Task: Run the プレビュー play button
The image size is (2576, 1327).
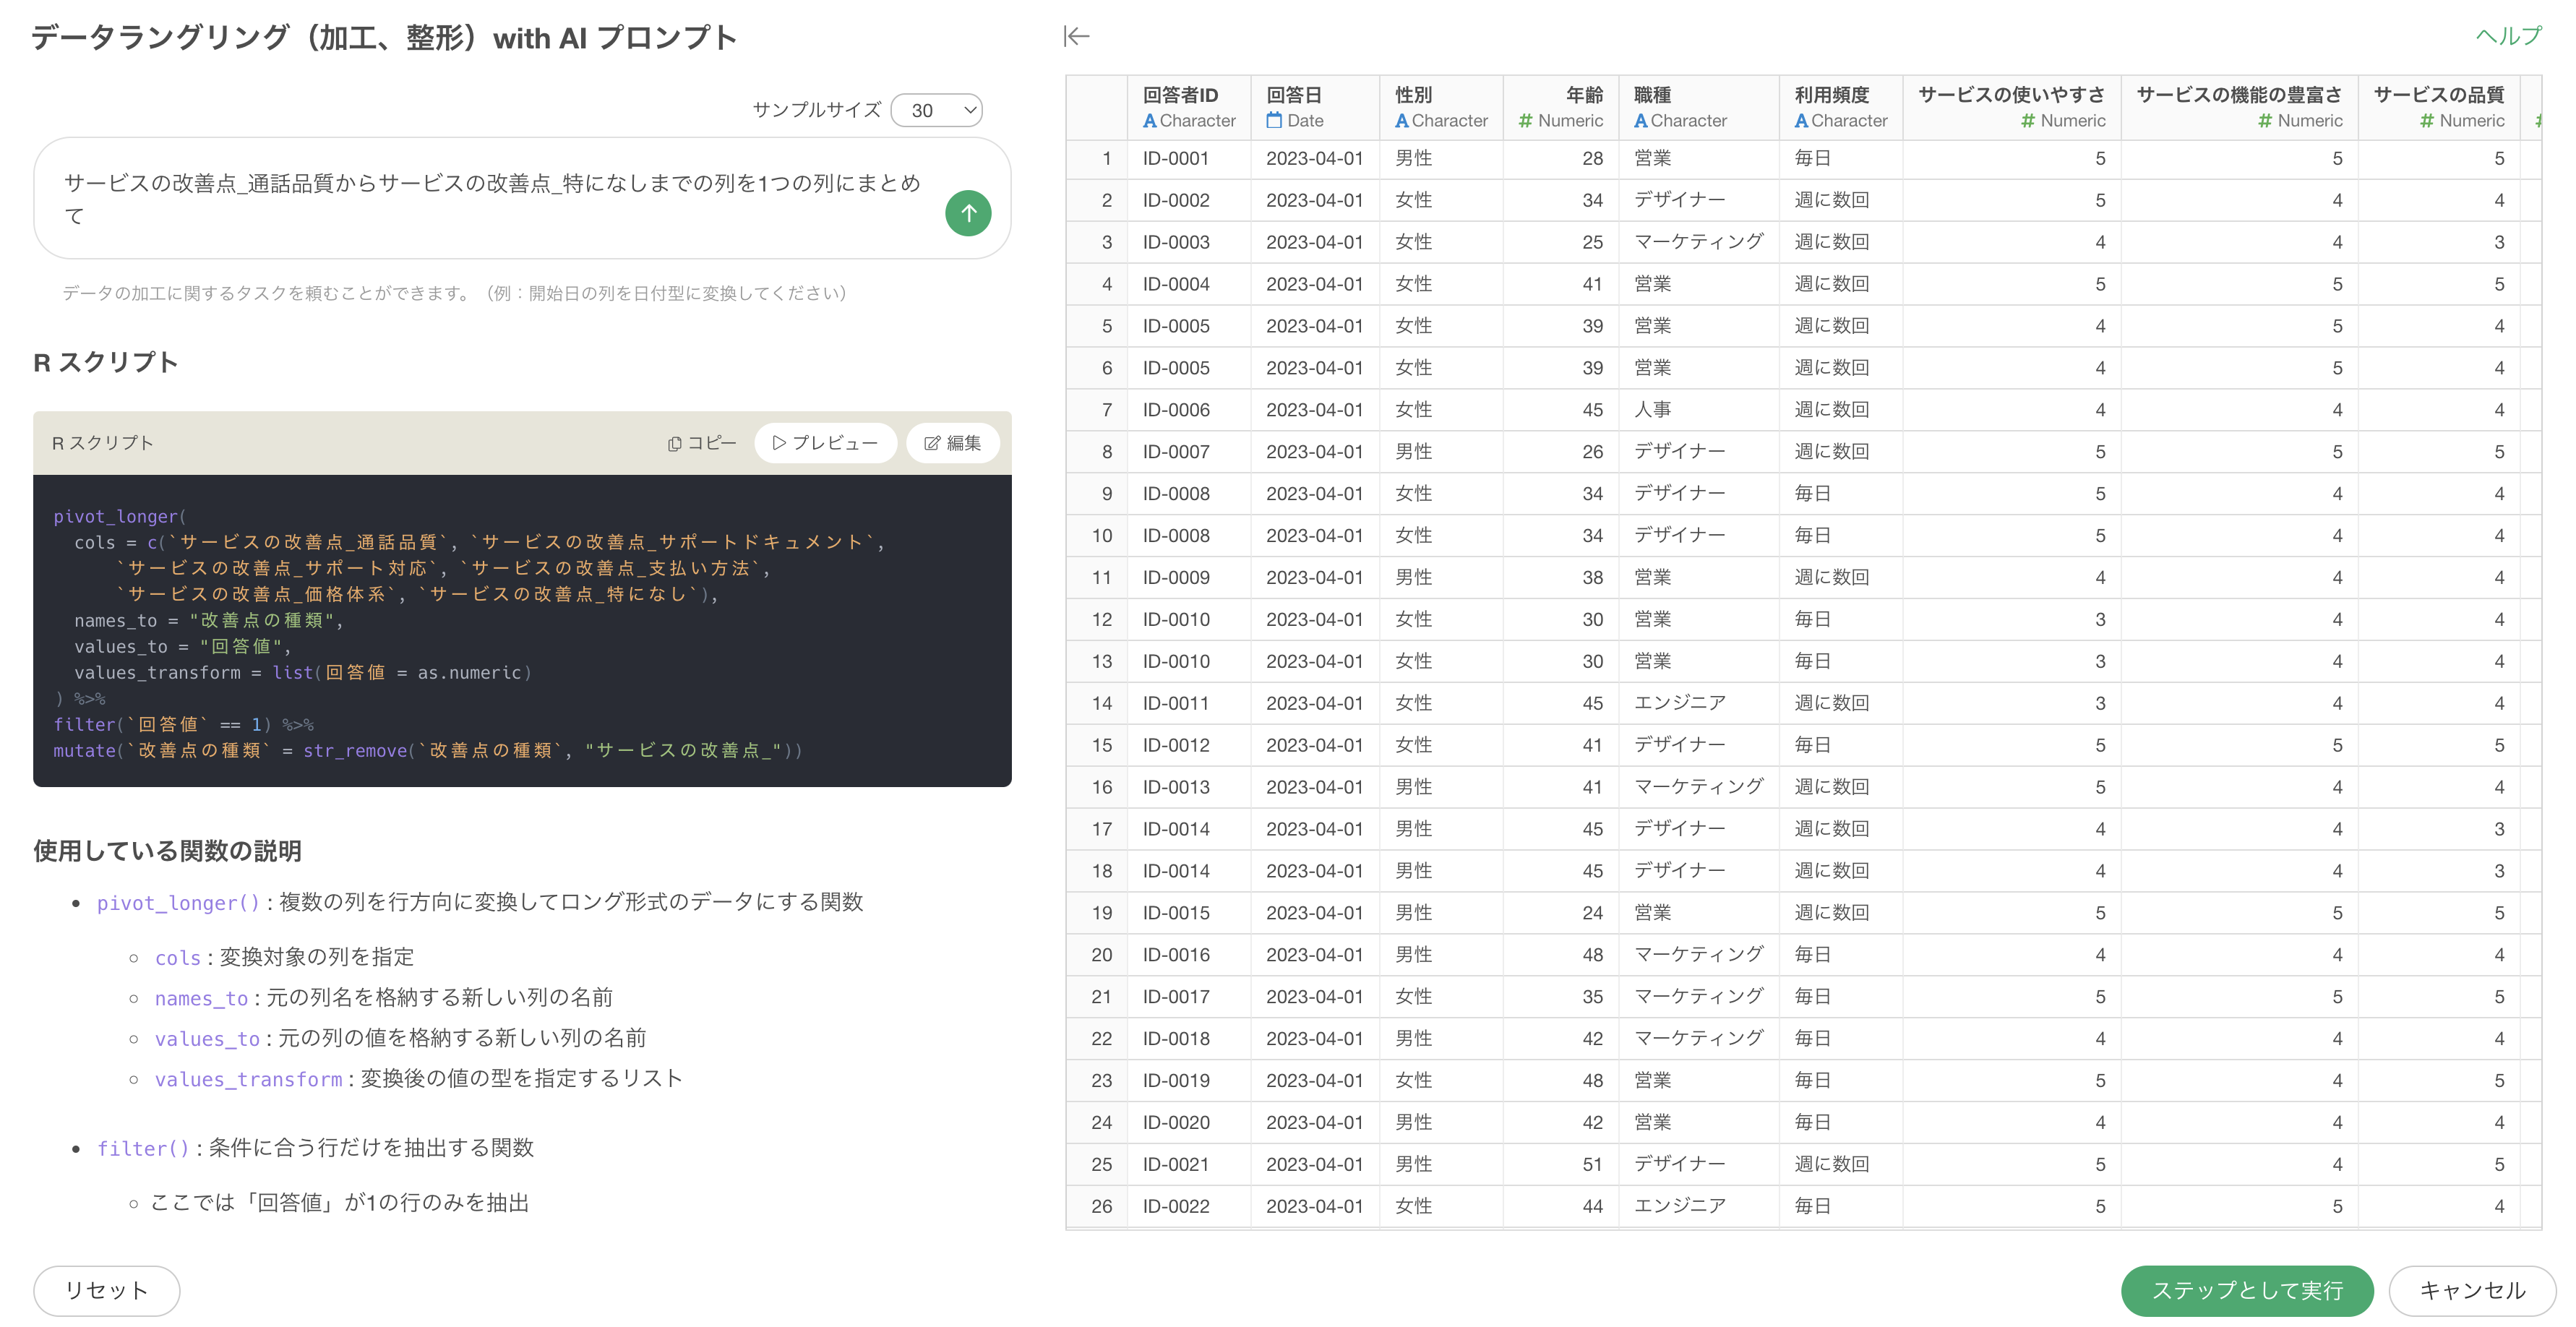Action: [x=825, y=443]
